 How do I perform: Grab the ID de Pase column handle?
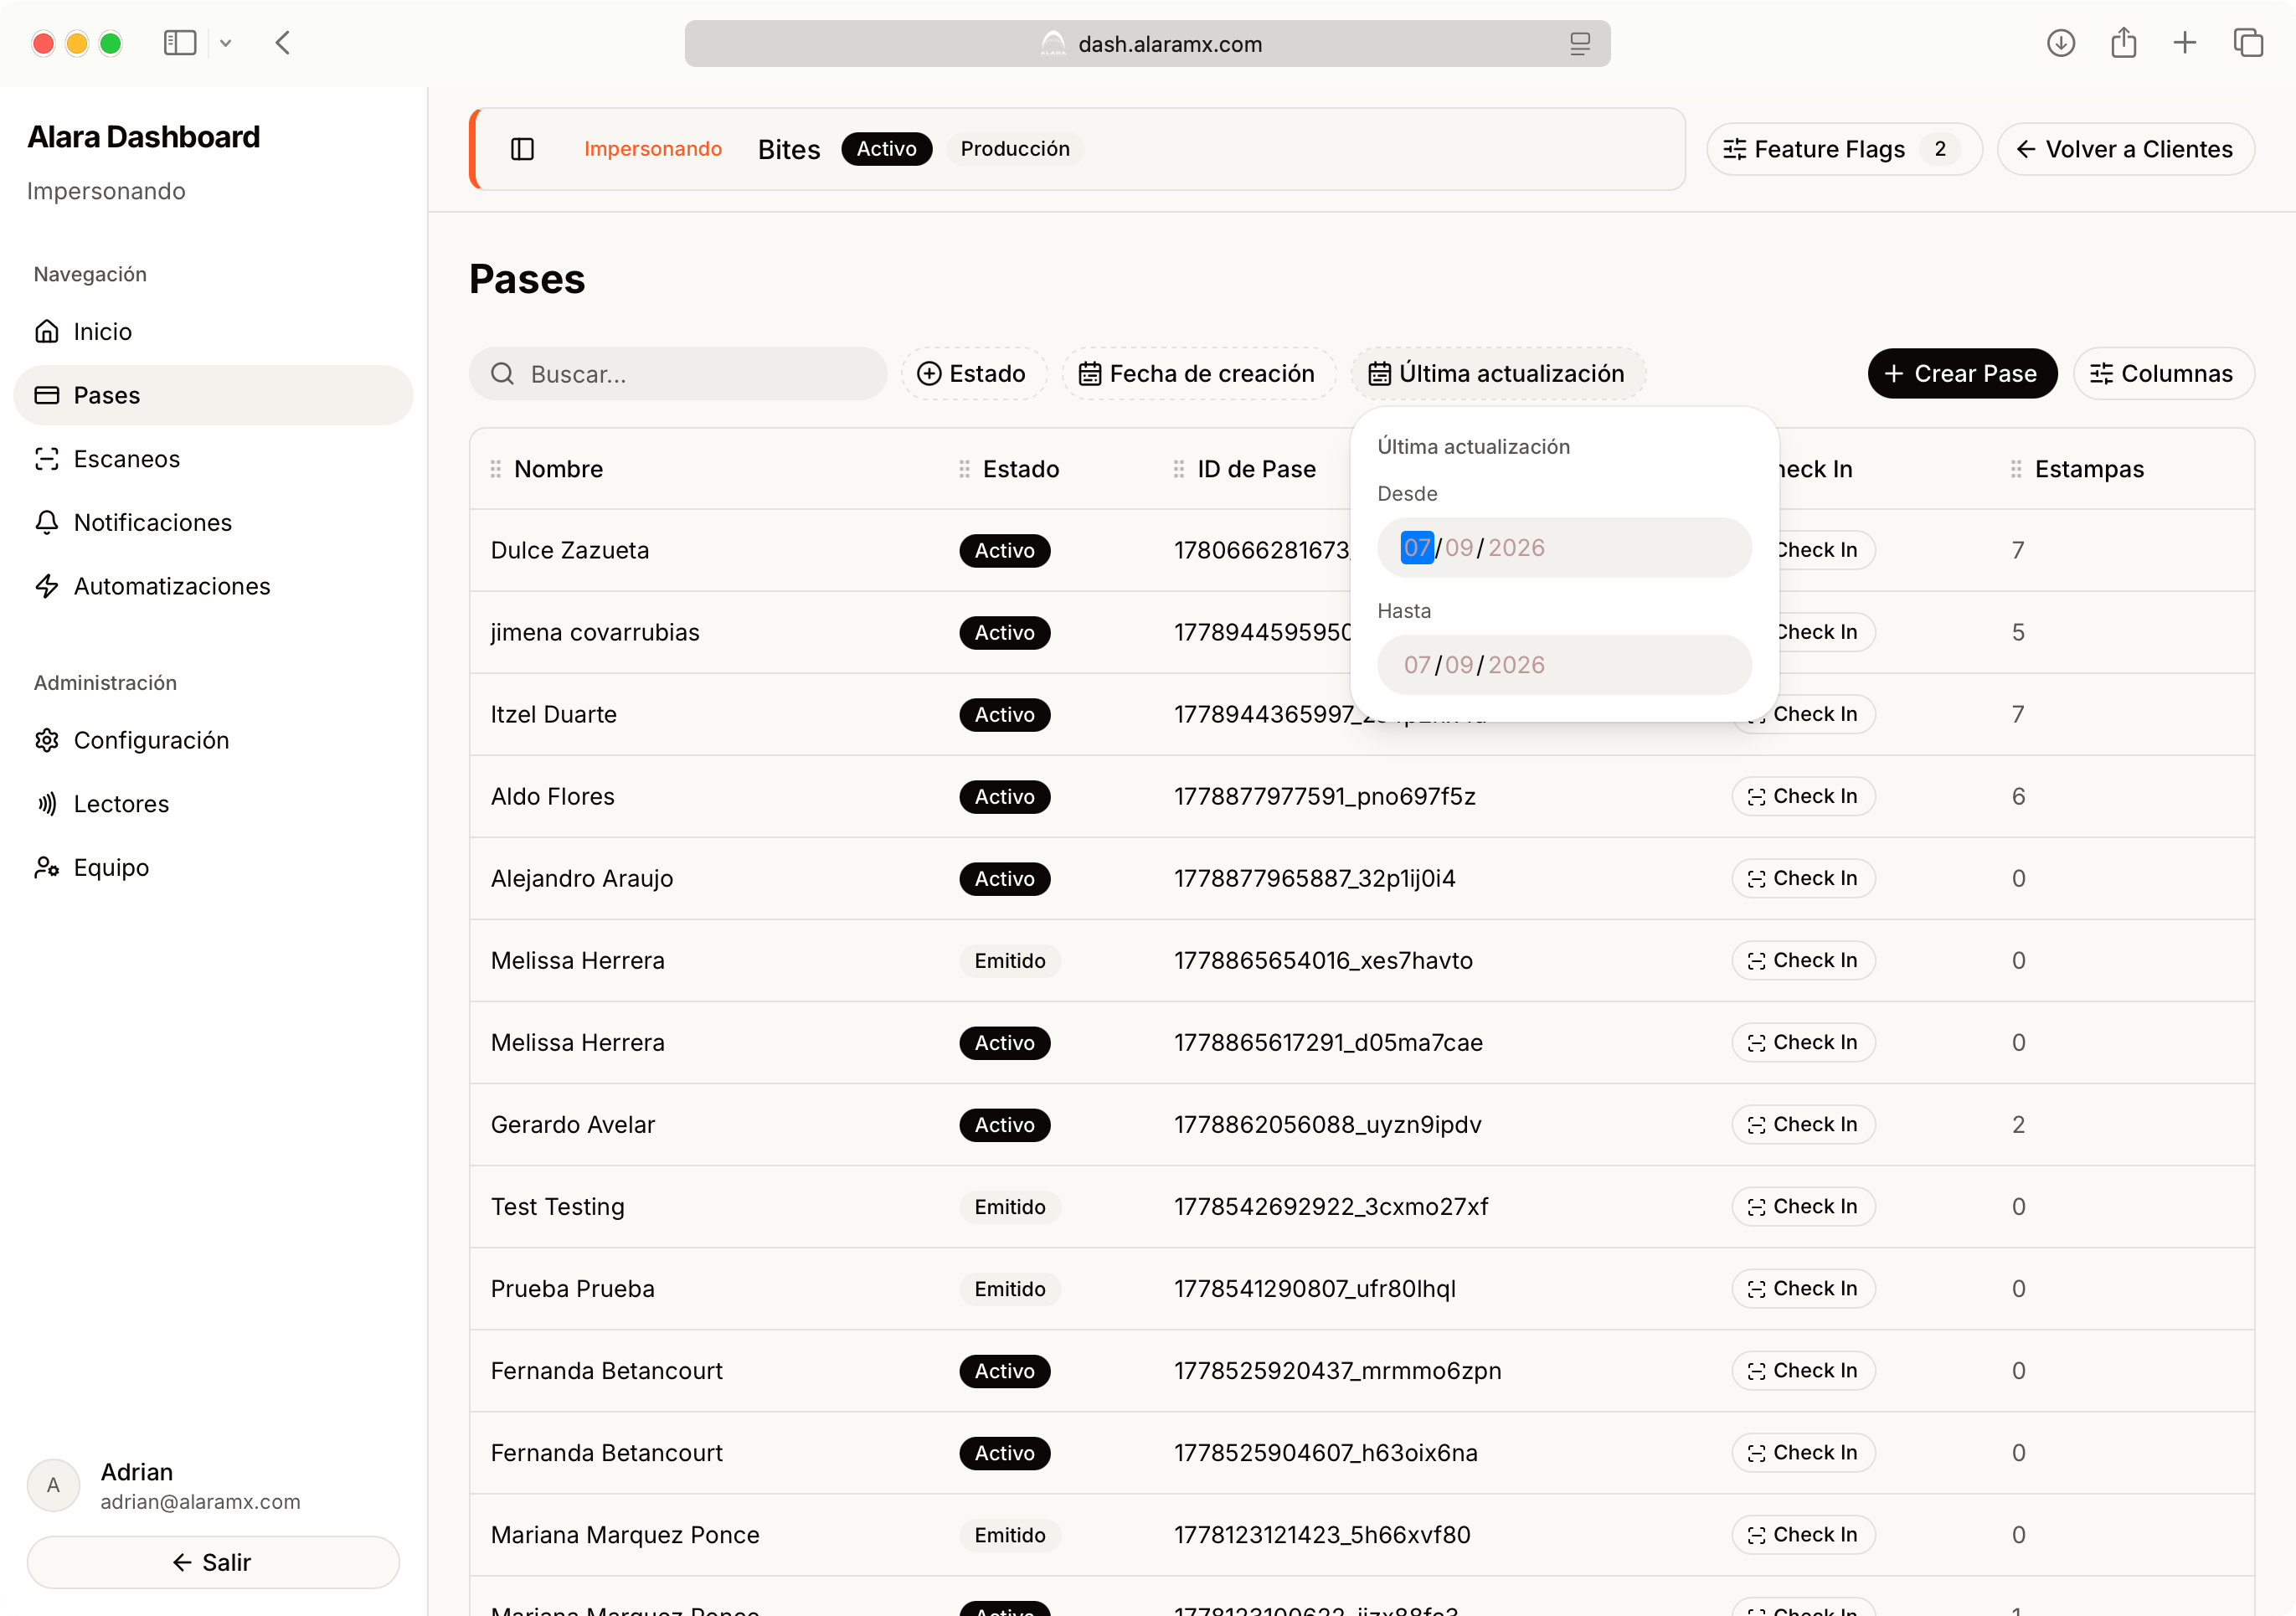pyautogui.click(x=1179, y=469)
